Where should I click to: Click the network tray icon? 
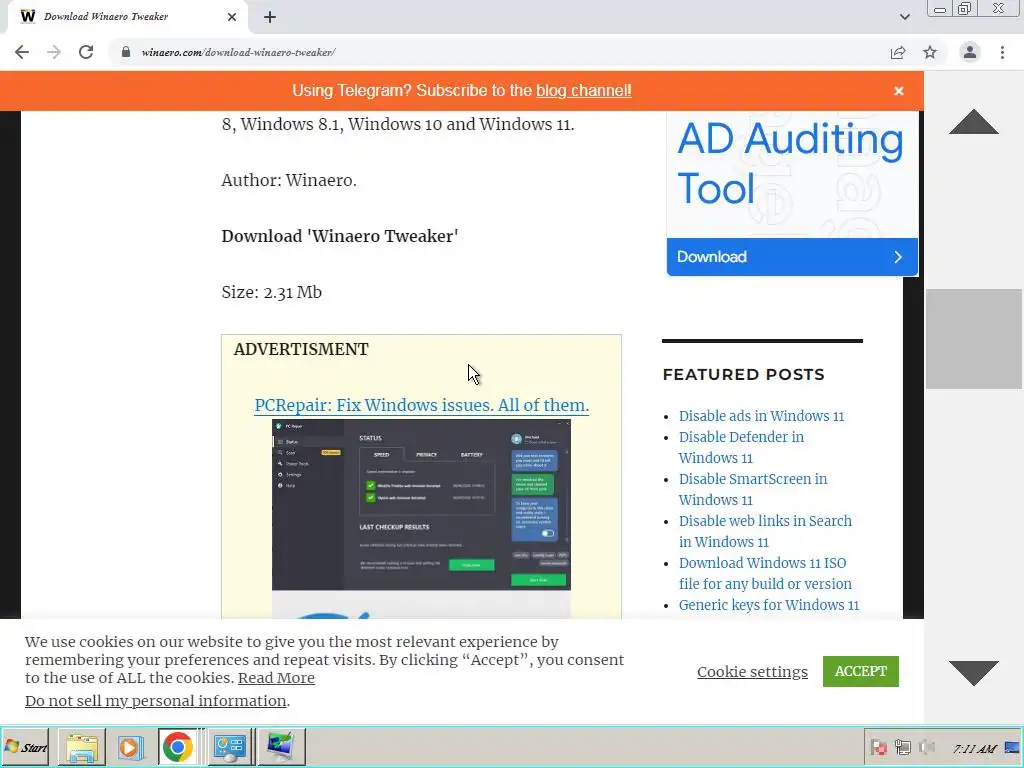coord(903,748)
